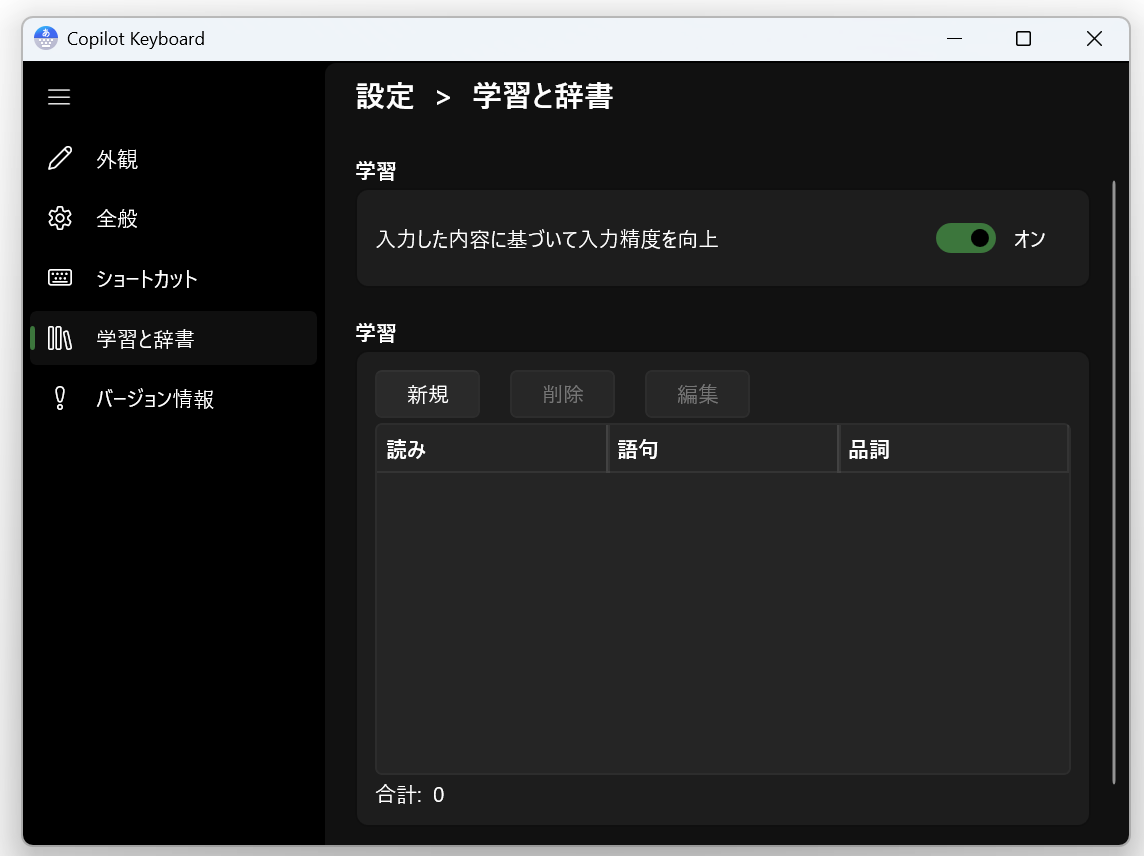Click the gear icon for 全般
The width and height of the screenshot is (1144, 856).
(60, 219)
